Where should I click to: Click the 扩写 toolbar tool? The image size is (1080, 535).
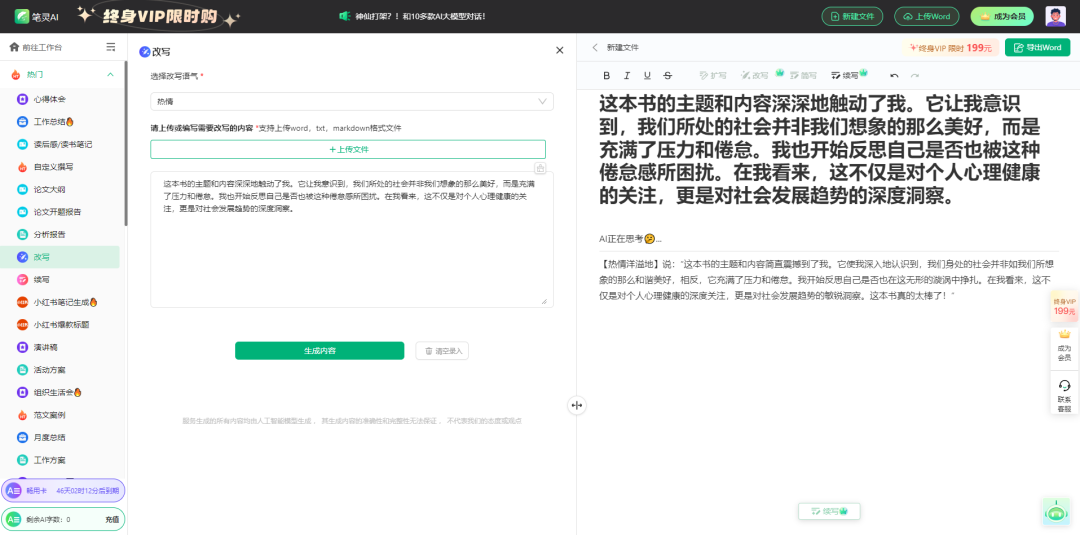click(713, 75)
